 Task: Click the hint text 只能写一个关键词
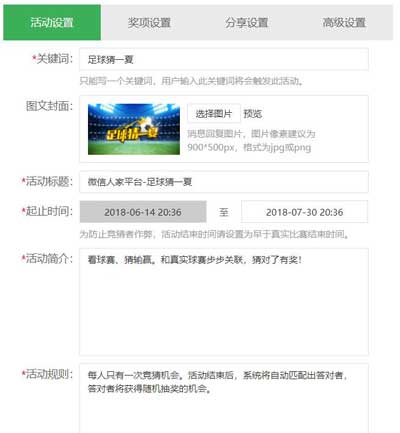116,81
